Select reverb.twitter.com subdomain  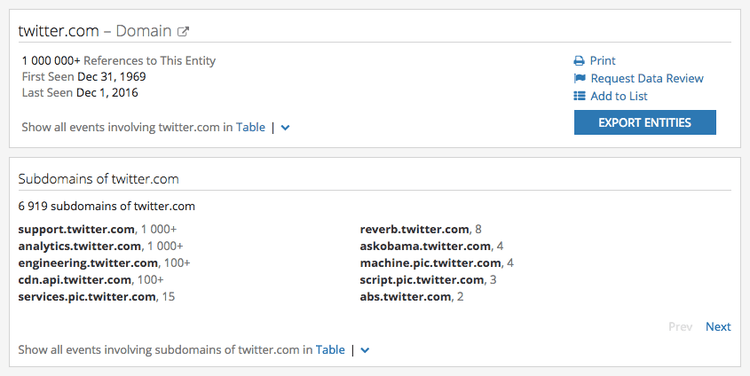[x=414, y=229]
